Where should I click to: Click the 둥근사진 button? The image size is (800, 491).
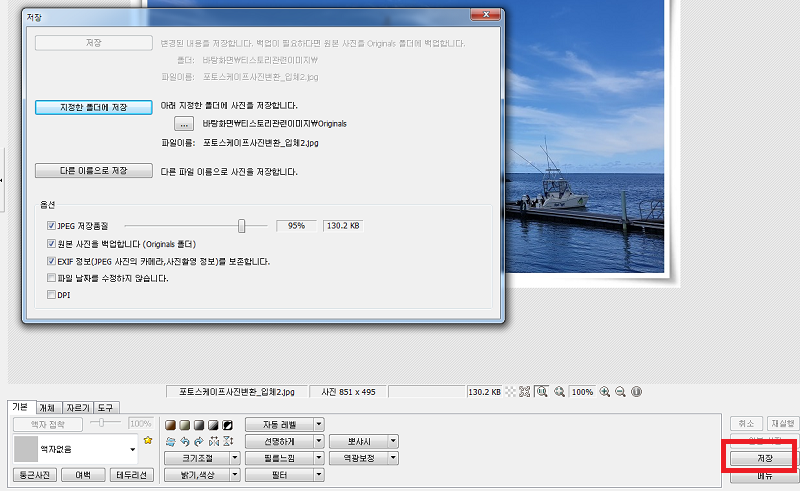pos(35,475)
